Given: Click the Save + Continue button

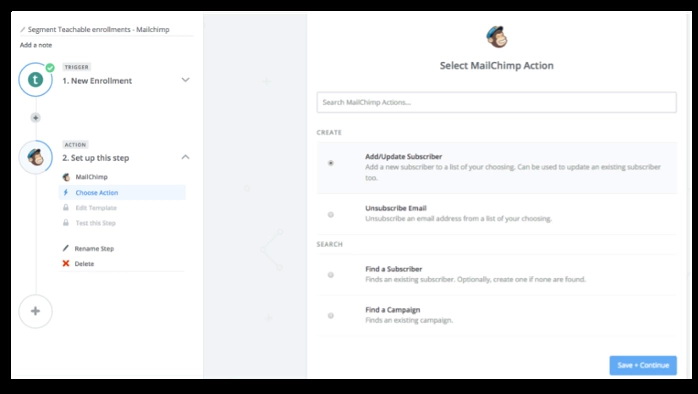Looking at the screenshot, I should coord(643,365).
